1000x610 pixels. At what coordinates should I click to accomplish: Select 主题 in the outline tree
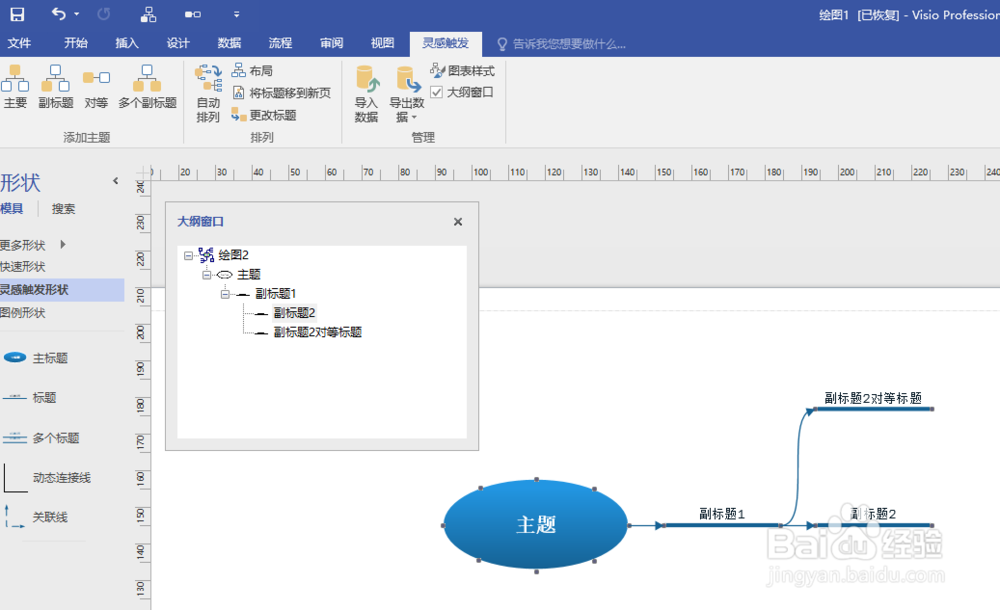click(x=249, y=274)
